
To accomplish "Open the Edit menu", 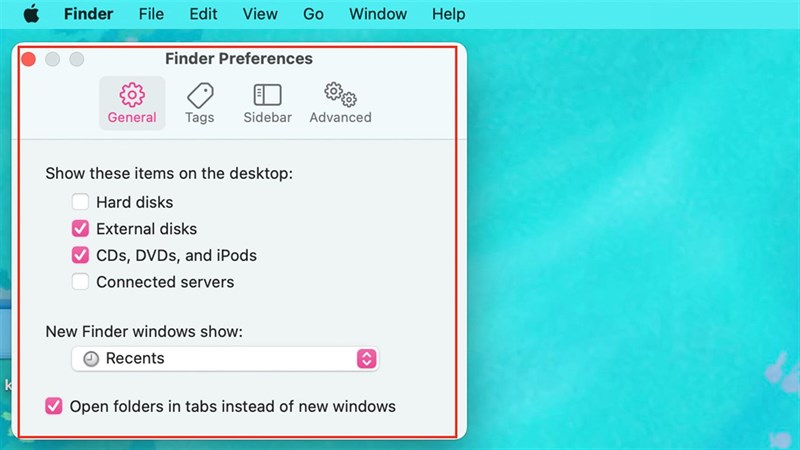I will click(203, 14).
